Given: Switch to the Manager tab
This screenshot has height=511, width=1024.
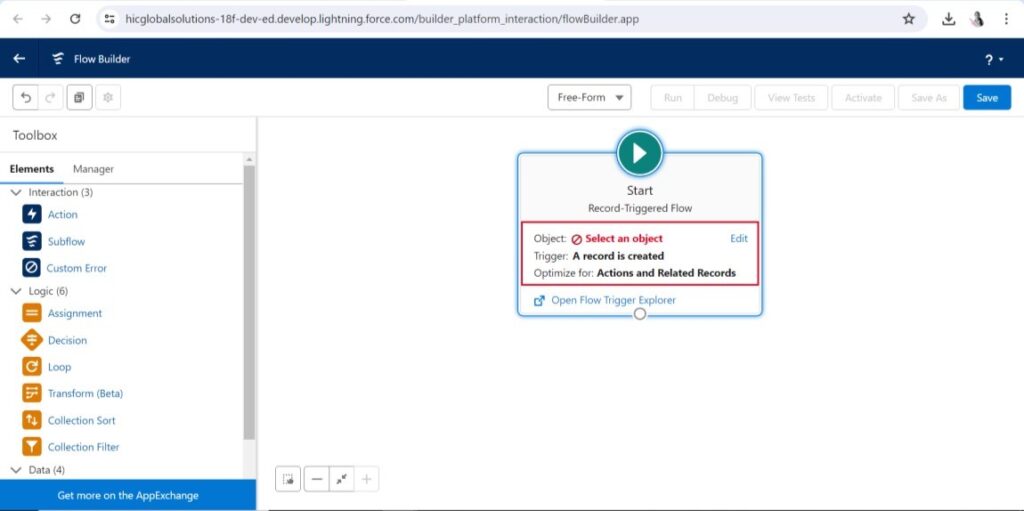Looking at the screenshot, I should [x=93, y=169].
